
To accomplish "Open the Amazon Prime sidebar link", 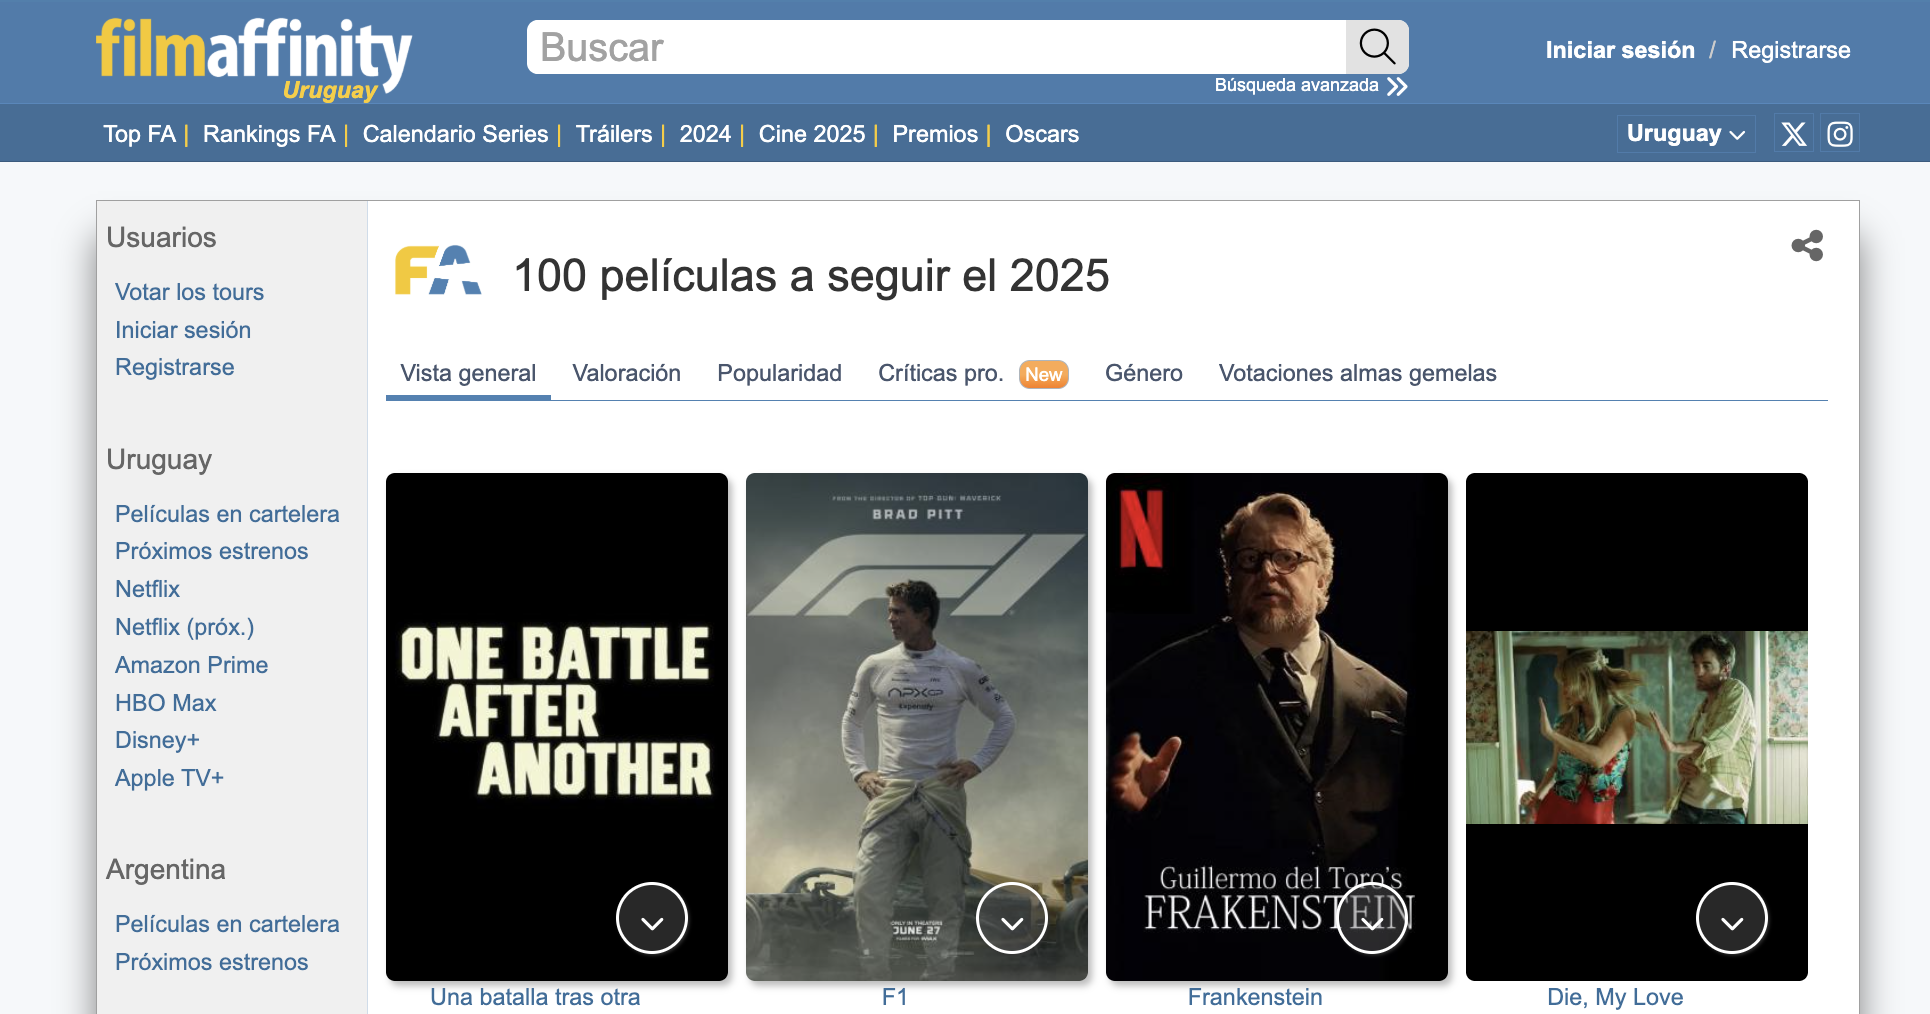I will pos(191,665).
